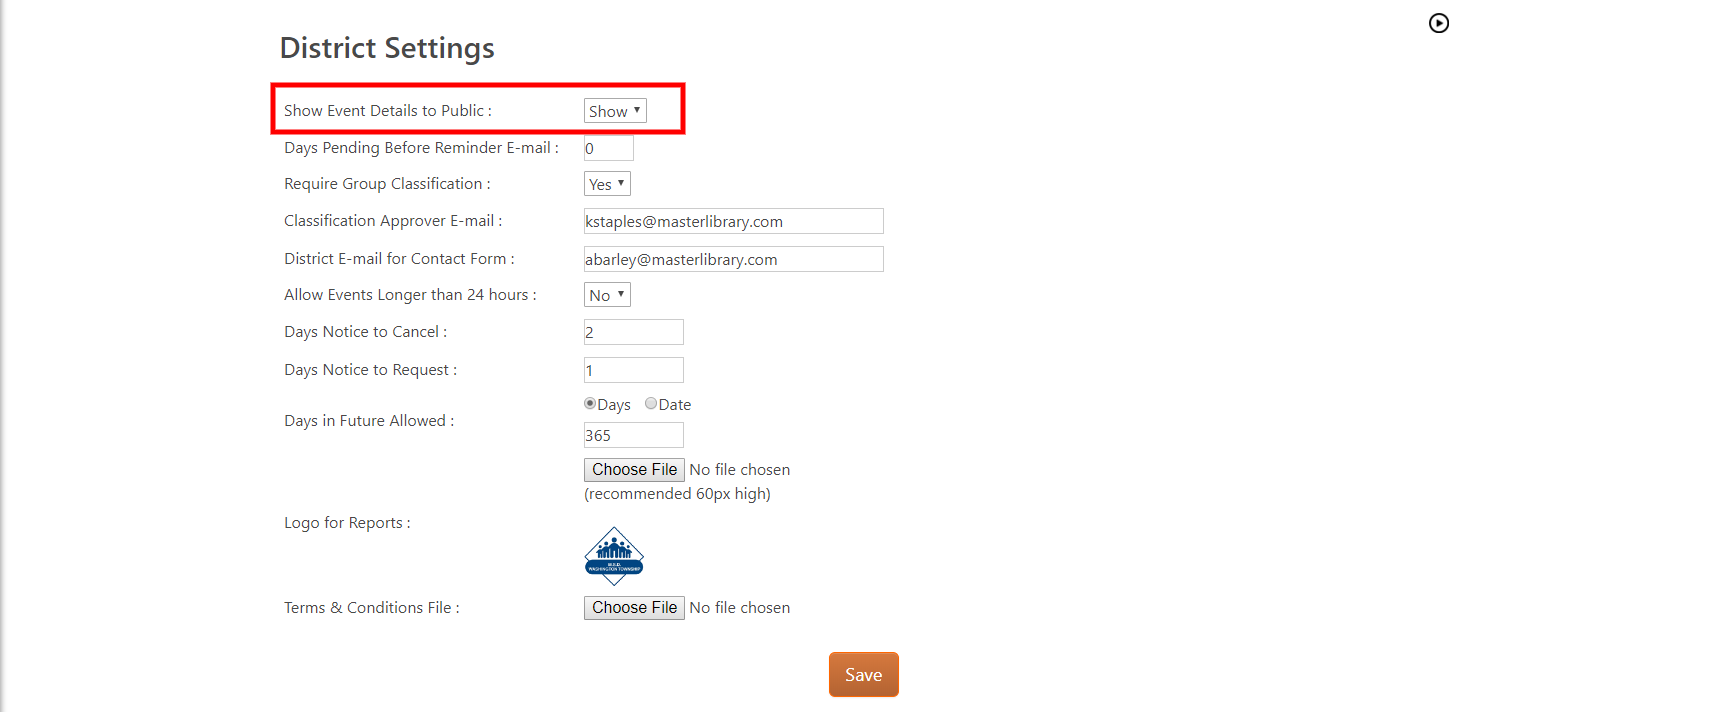This screenshot has width=1728, height=712.
Task: Click the 'Logo for Reports' label
Action: coord(347,523)
